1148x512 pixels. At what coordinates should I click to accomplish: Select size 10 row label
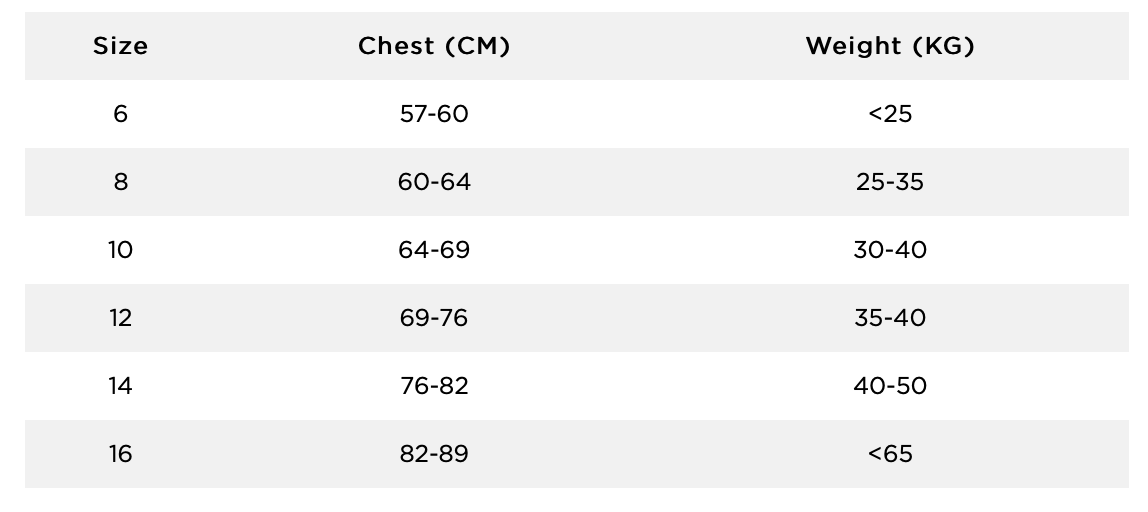coord(120,250)
